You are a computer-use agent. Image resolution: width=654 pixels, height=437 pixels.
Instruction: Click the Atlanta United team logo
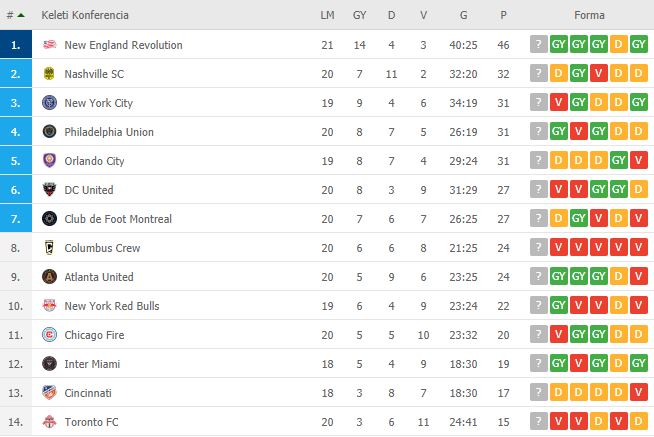(50, 276)
